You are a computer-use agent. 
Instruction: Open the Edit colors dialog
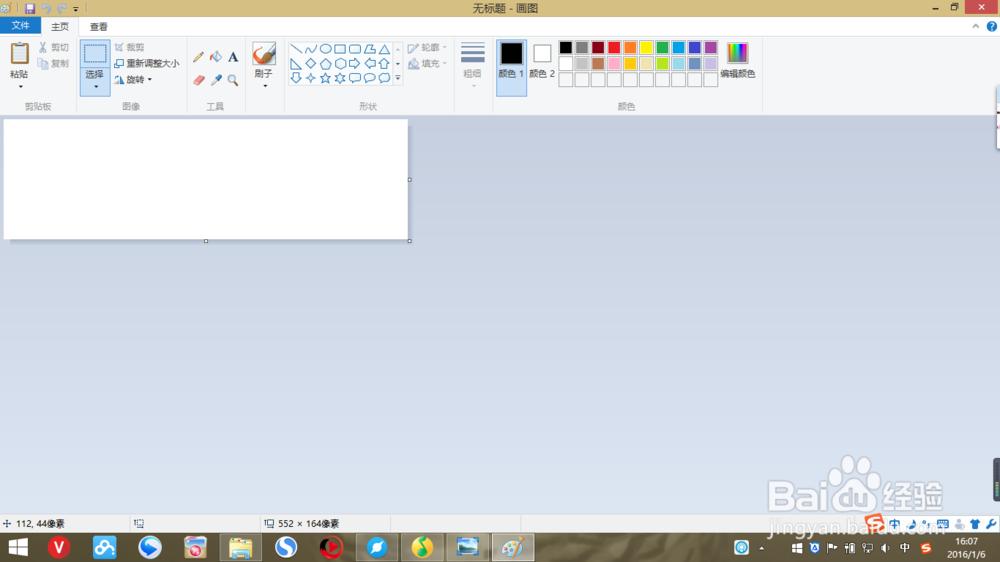[x=737, y=61]
